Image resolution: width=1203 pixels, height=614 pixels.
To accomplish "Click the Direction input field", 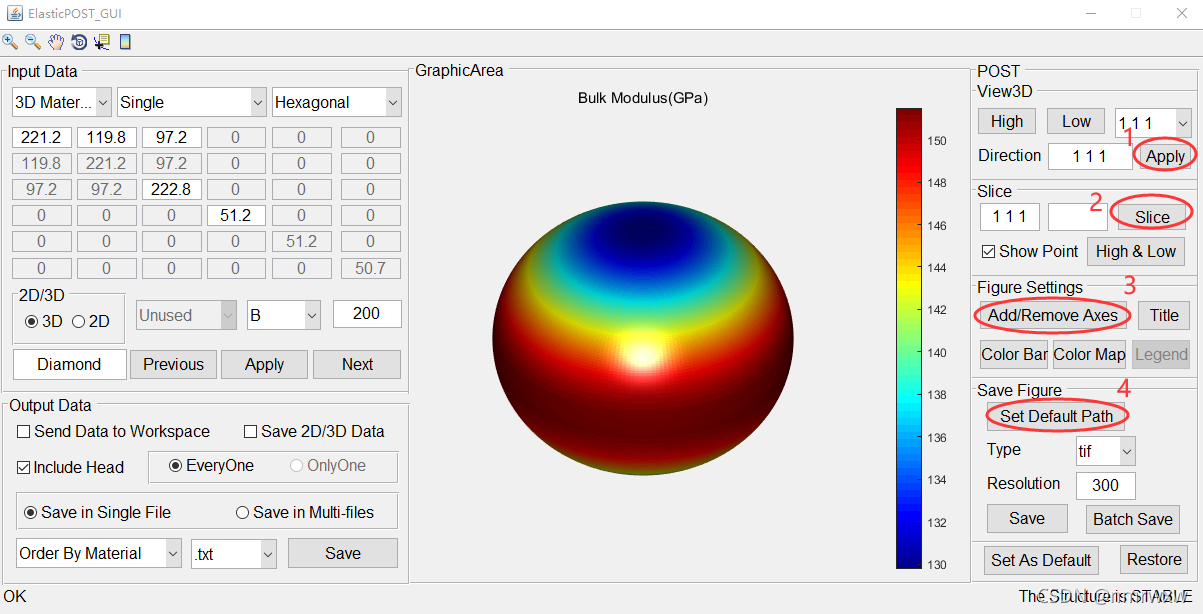I will coord(1089,156).
